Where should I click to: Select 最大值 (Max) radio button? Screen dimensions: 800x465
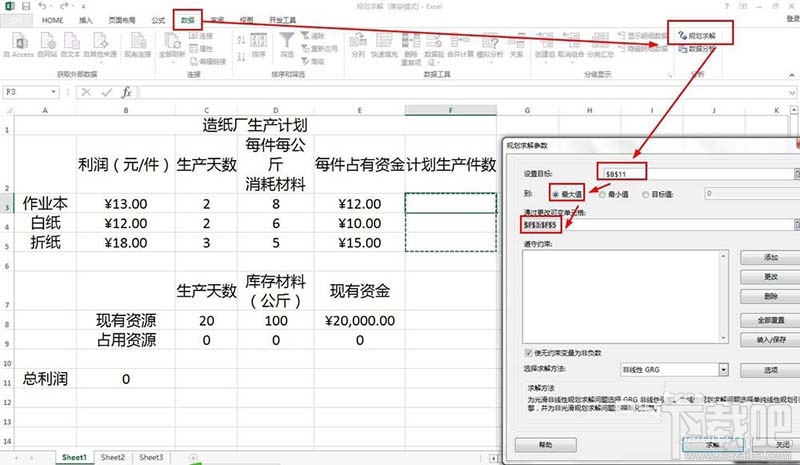tap(555, 194)
